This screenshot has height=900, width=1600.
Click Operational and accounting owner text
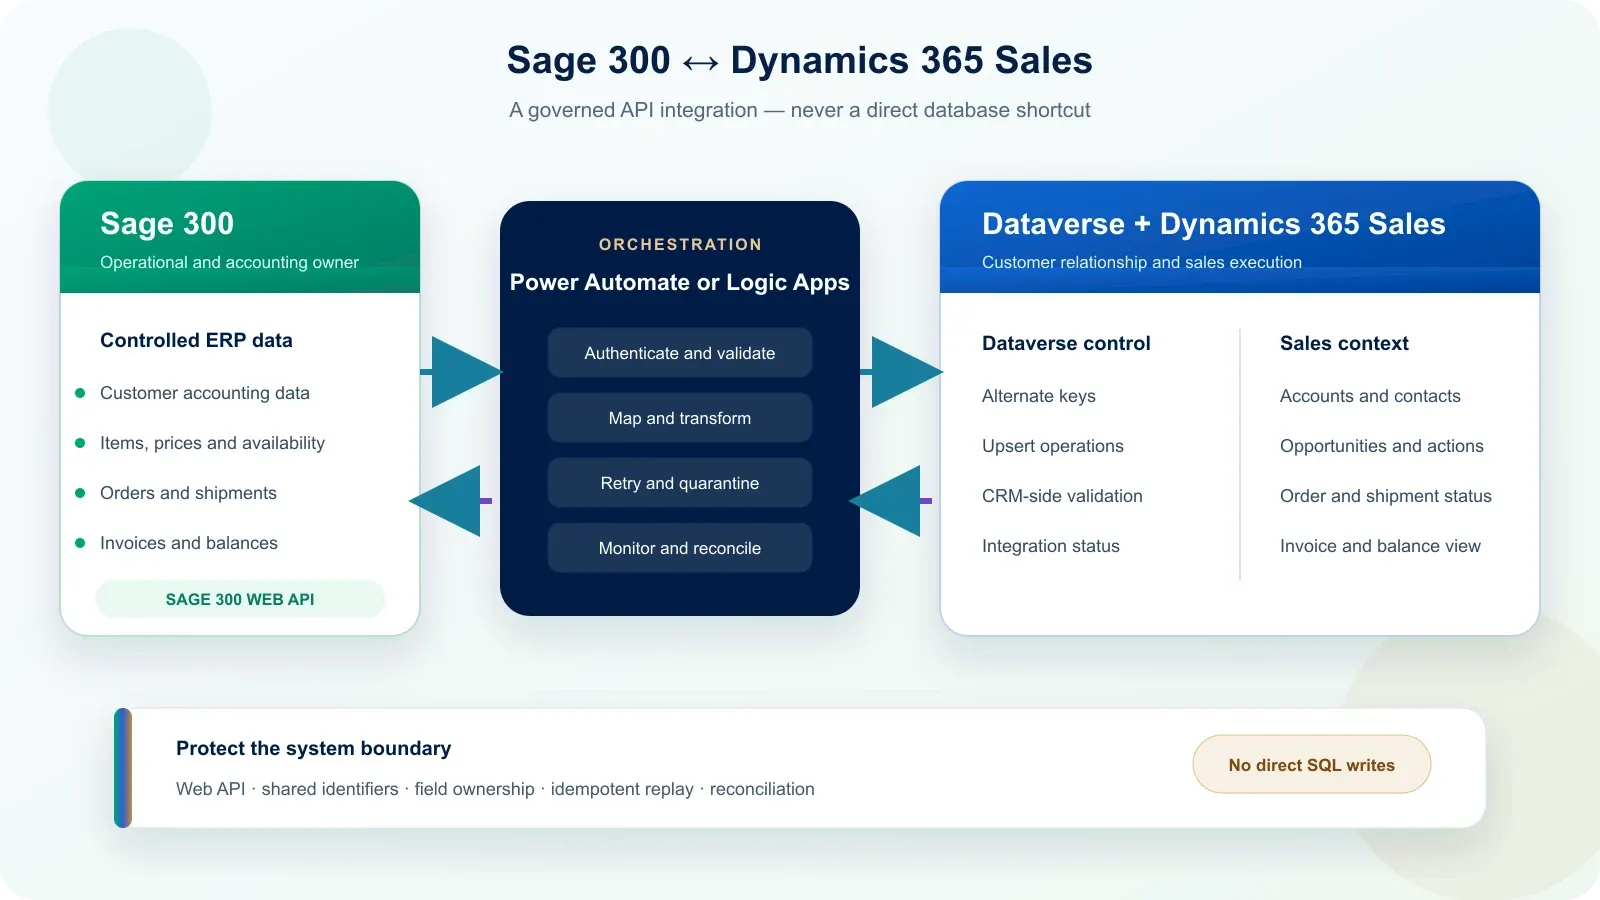click(x=229, y=262)
